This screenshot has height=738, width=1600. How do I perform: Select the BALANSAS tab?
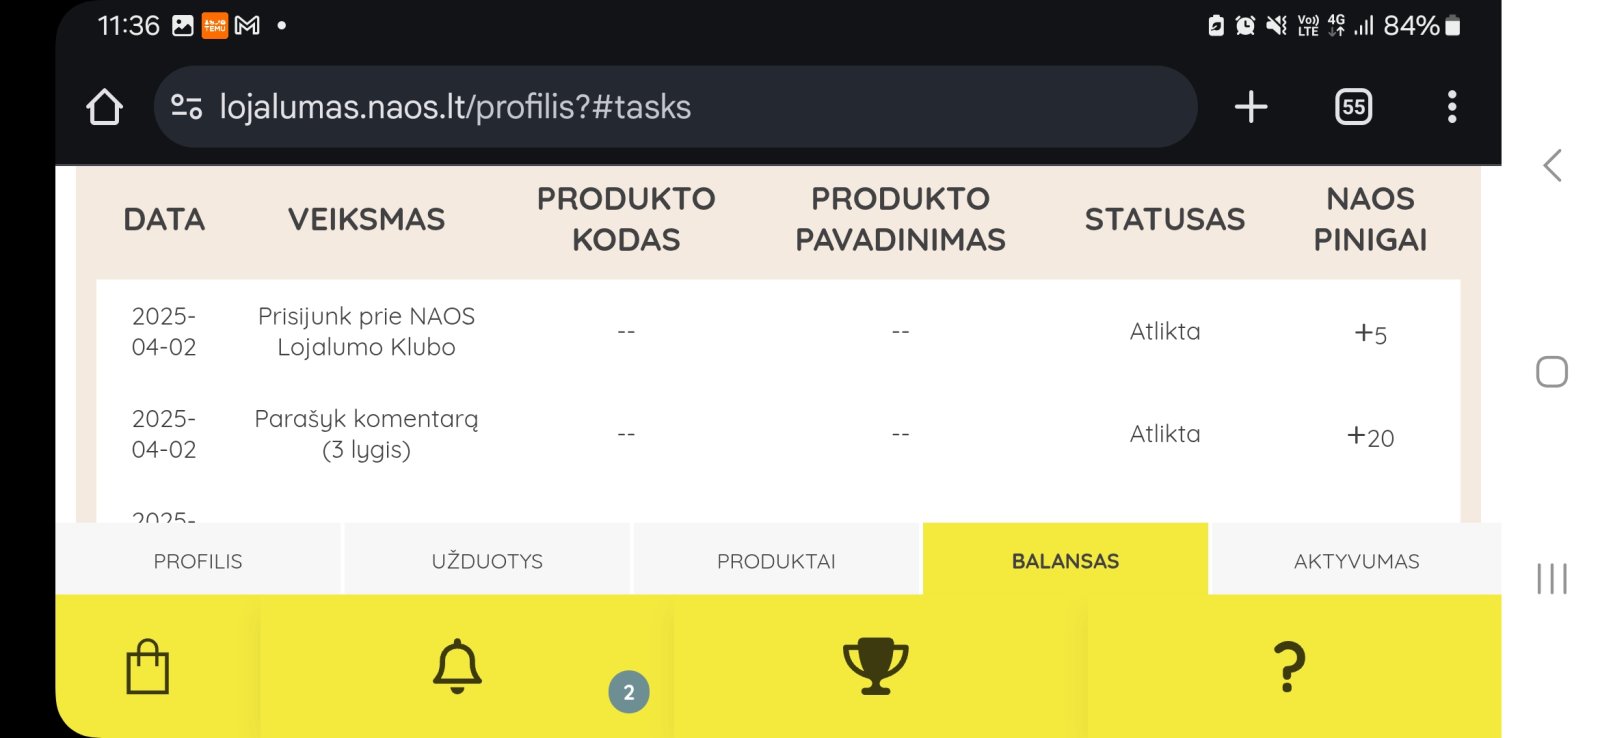1065,561
